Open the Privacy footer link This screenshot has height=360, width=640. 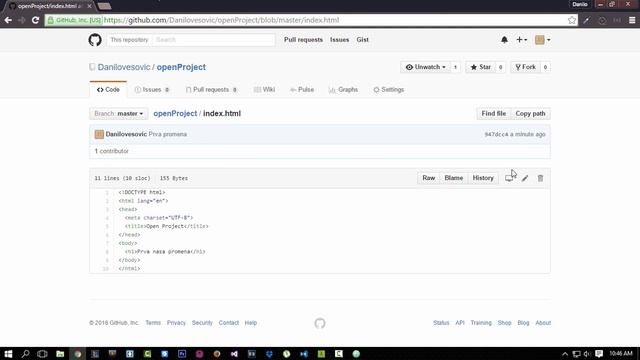pos(176,323)
